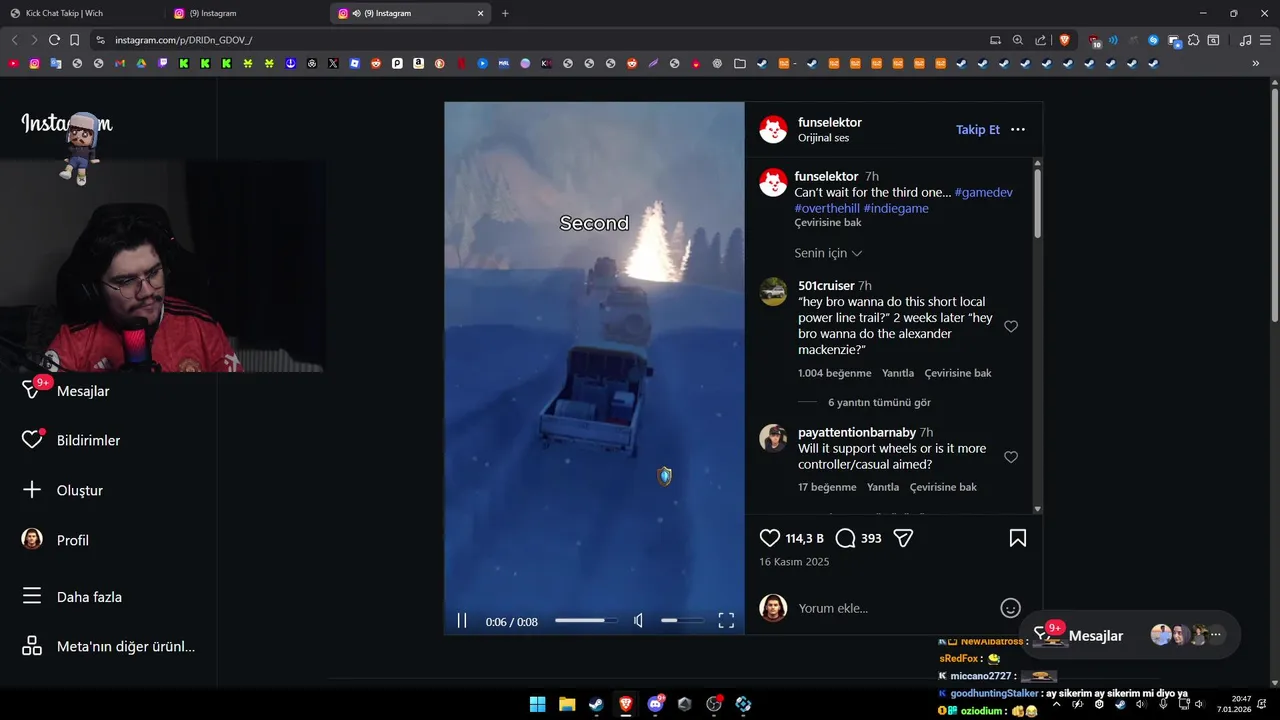The height and width of the screenshot is (720, 1280).
Task: Open the X (Twitter) bookmark
Action: (x=333, y=63)
